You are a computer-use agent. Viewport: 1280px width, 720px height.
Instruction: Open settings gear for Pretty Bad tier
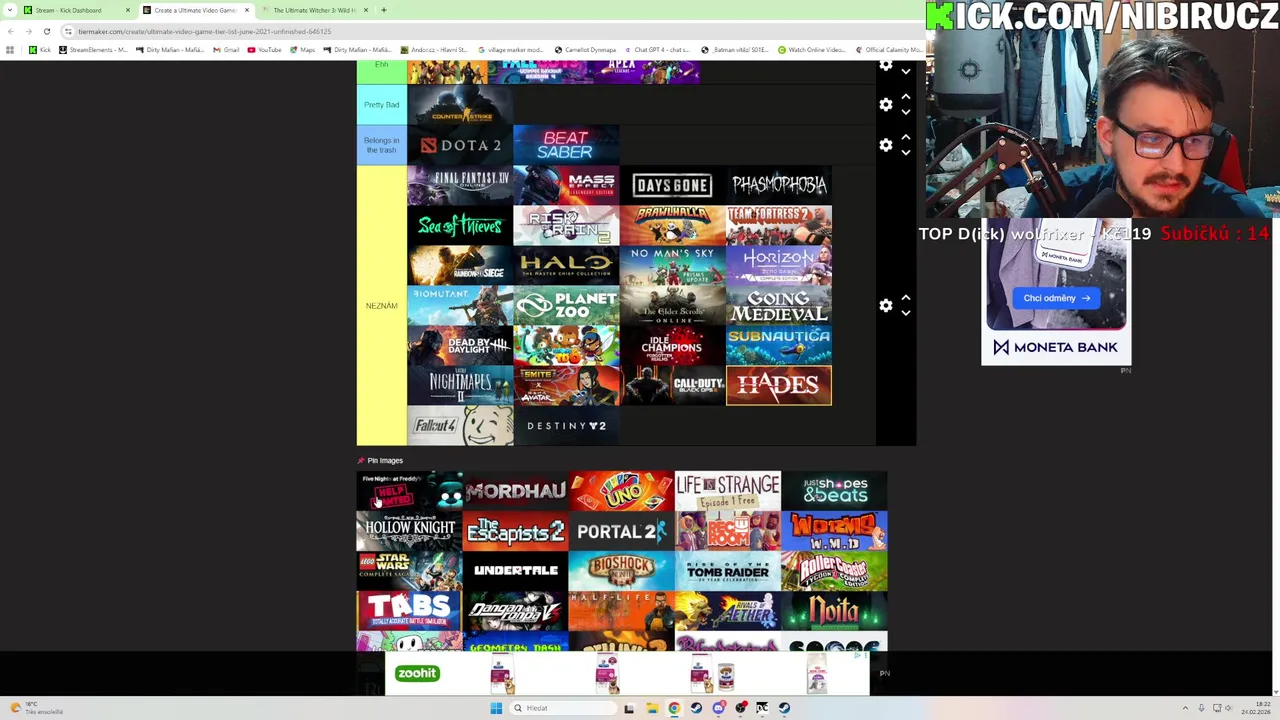pyautogui.click(x=885, y=105)
